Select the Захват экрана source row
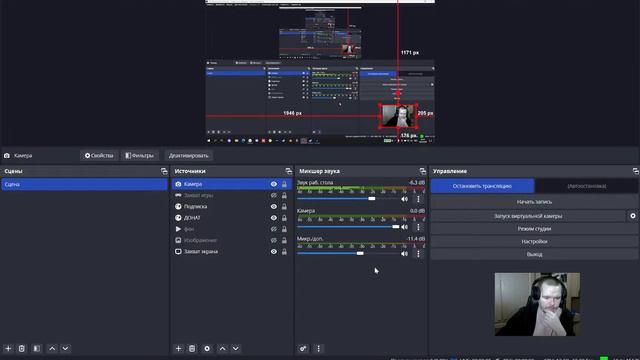The height and width of the screenshot is (360, 640). click(232, 252)
